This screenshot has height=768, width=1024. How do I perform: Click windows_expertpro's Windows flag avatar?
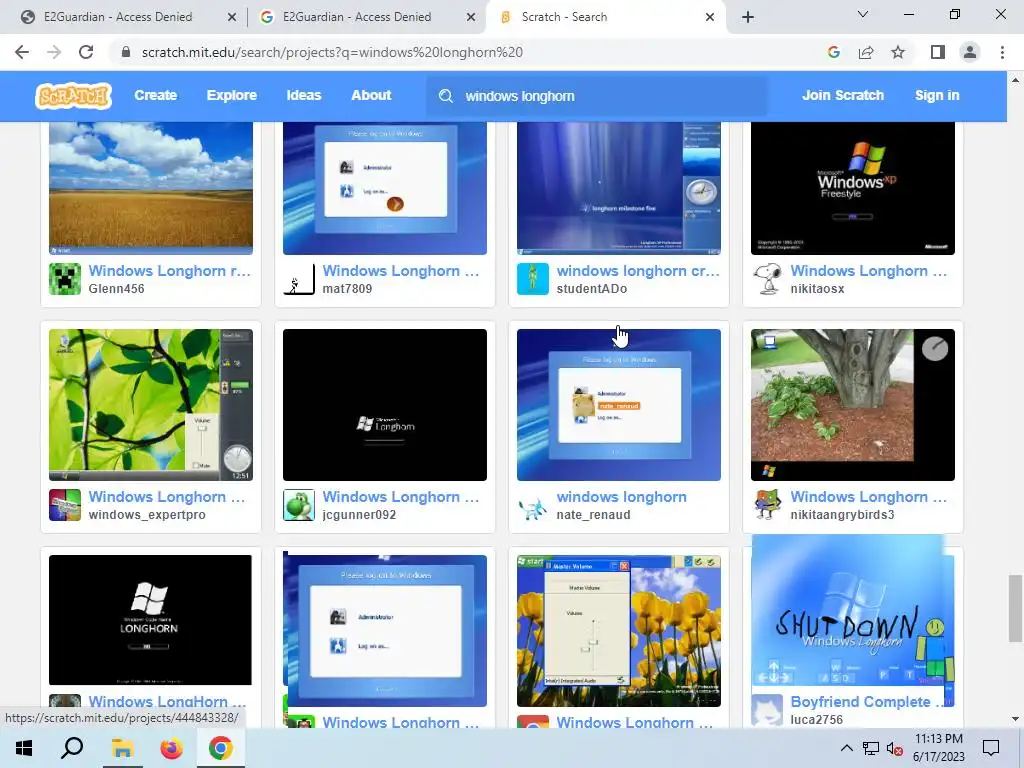pos(65,505)
